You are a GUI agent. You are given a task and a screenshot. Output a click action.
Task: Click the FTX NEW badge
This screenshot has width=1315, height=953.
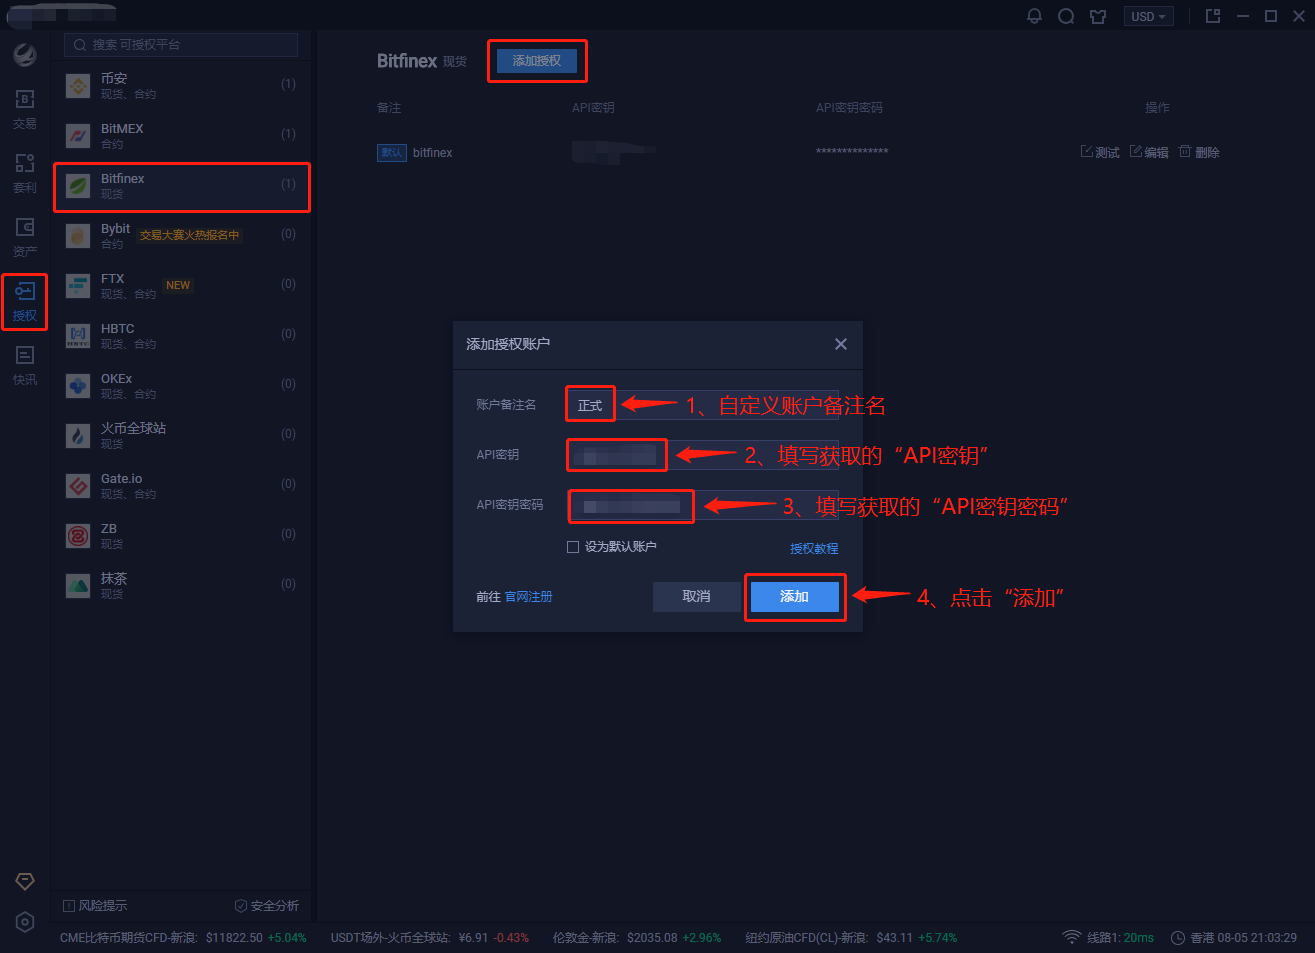[178, 285]
